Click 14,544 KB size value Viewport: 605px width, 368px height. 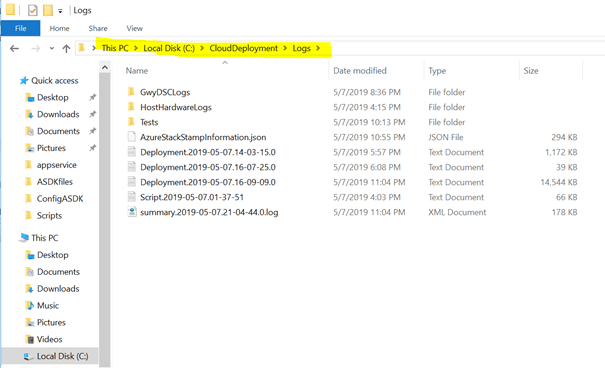click(x=559, y=182)
